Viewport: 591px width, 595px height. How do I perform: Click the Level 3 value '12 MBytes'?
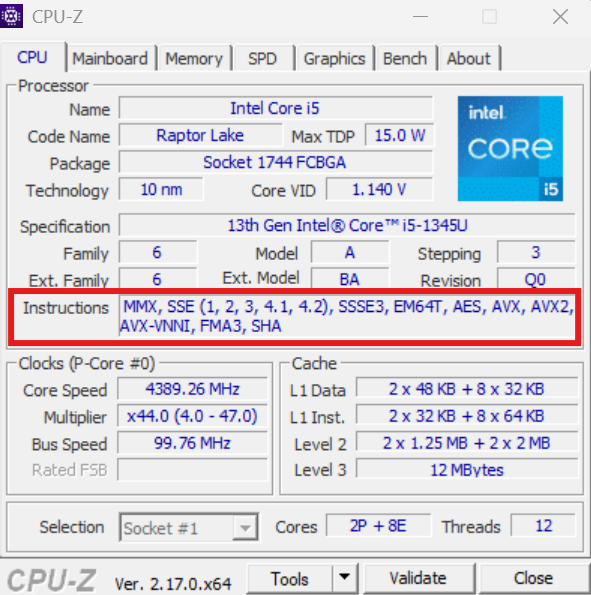[x=467, y=470]
